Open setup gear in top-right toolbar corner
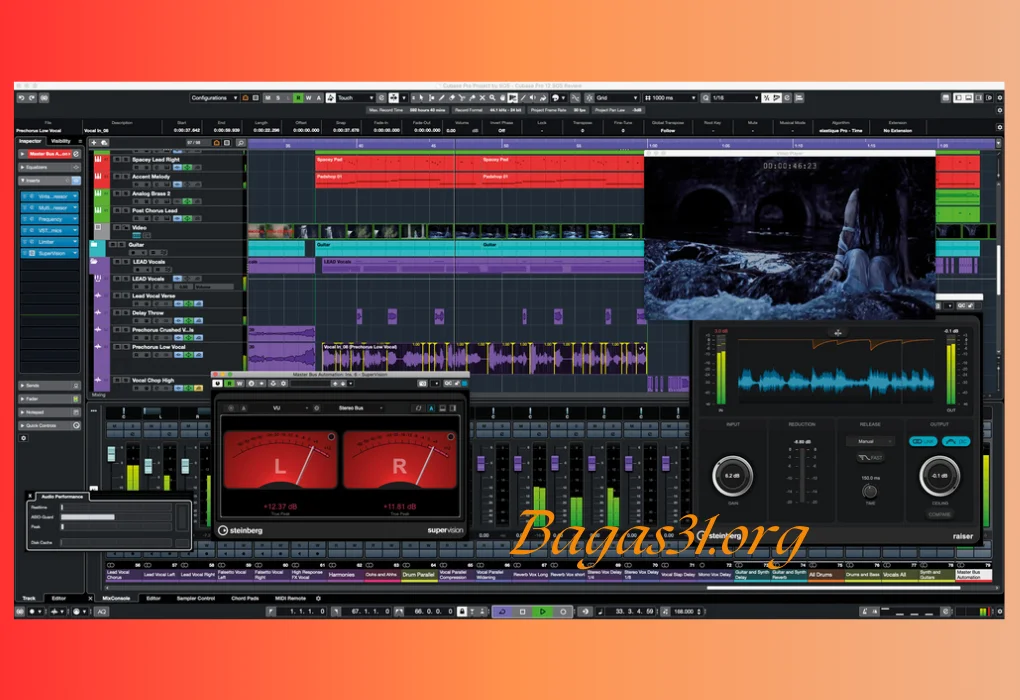Image resolution: width=1020 pixels, height=700 pixels. click(x=1000, y=98)
